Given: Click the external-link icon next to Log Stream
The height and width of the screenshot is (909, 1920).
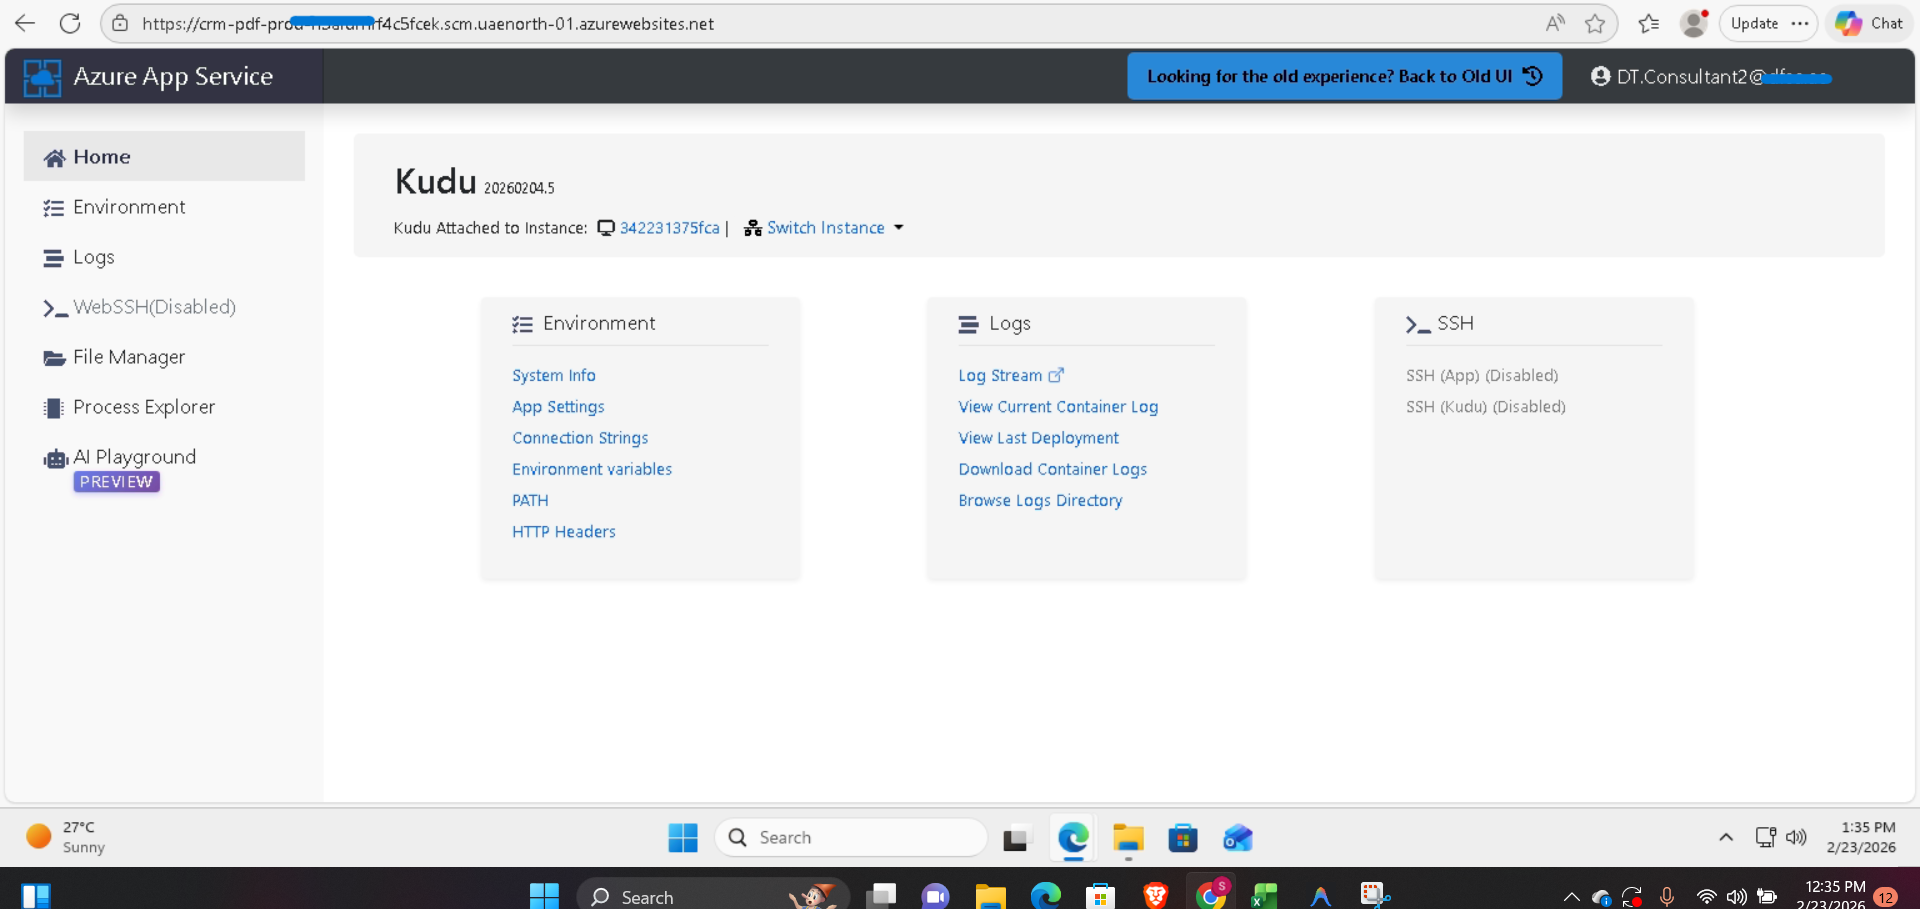Looking at the screenshot, I should coord(1056,375).
